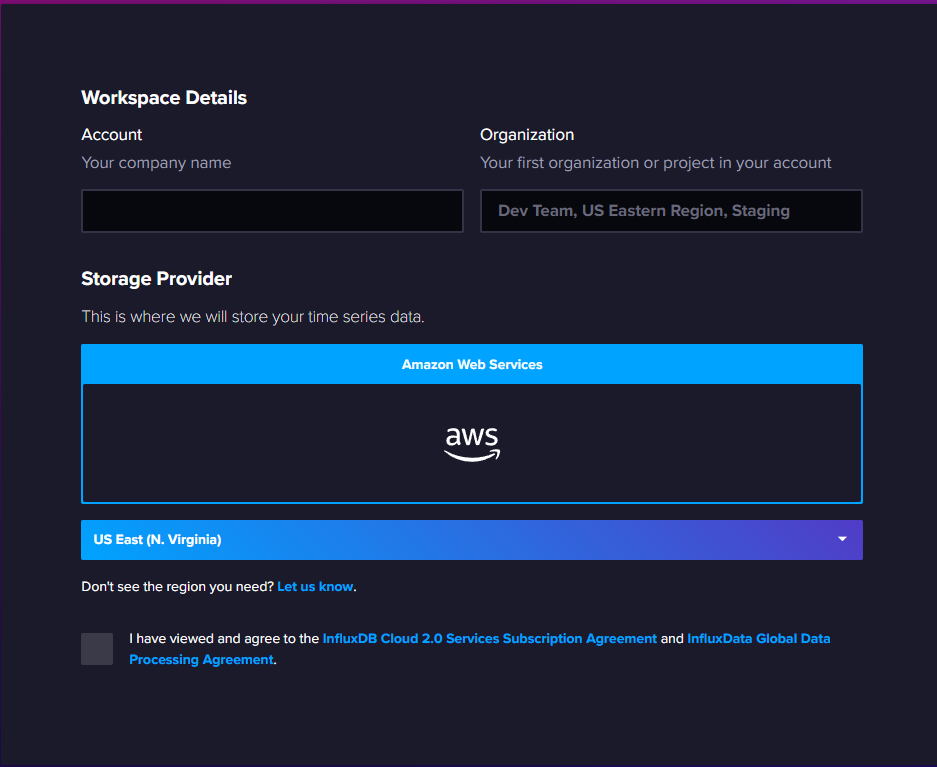Select the Amazon Web Services provider card
This screenshot has width=937, height=767.
[471, 440]
